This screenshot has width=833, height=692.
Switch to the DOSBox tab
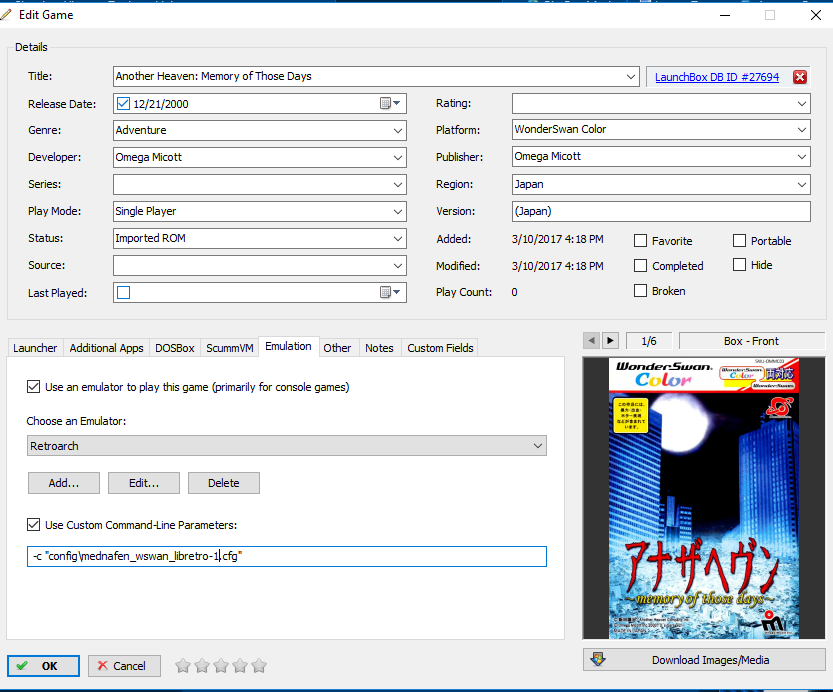(175, 348)
